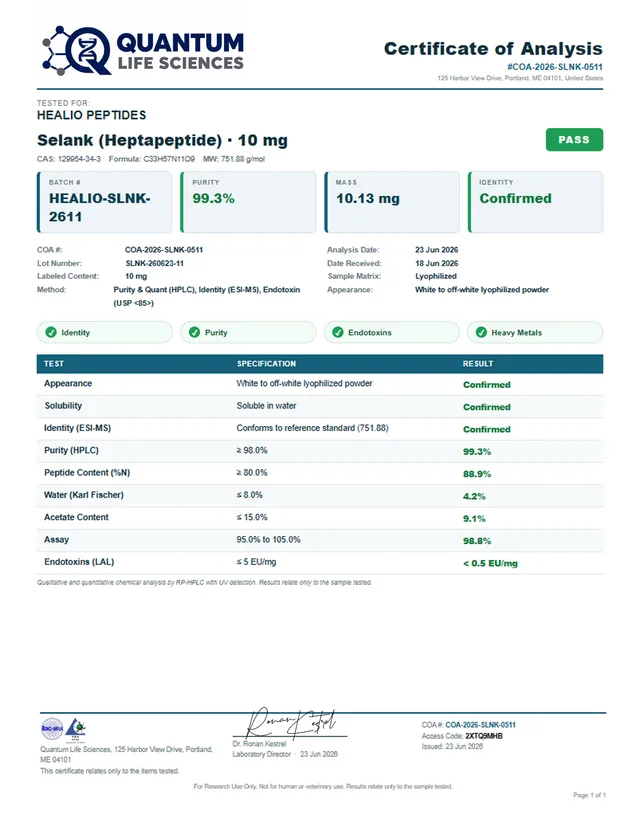Click the Sample Matrix value Lyophilized

point(436,276)
